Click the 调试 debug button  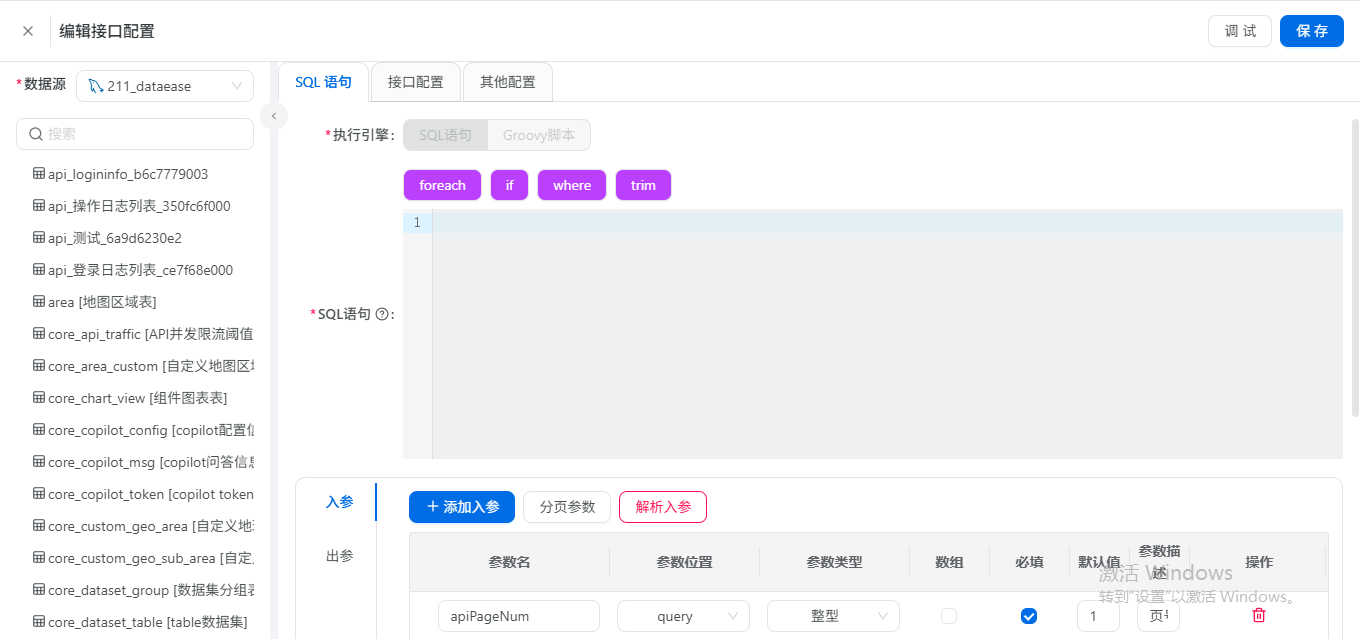(1240, 31)
